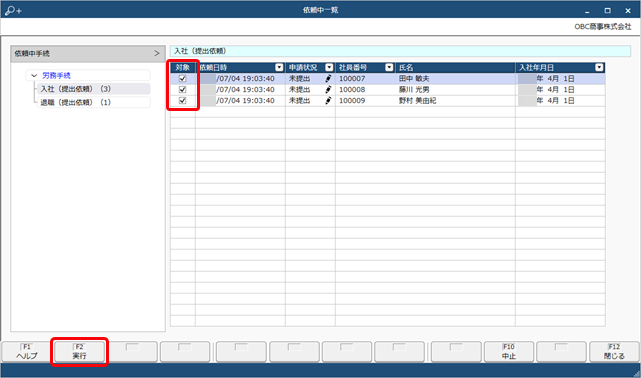This screenshot has height=378, width=641.
Task: Click F12 閉じる button
Action: (614, 352)
